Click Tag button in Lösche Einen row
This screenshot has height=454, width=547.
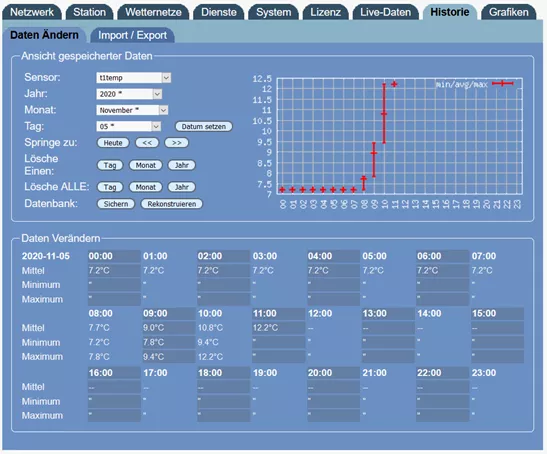(110, 165)
